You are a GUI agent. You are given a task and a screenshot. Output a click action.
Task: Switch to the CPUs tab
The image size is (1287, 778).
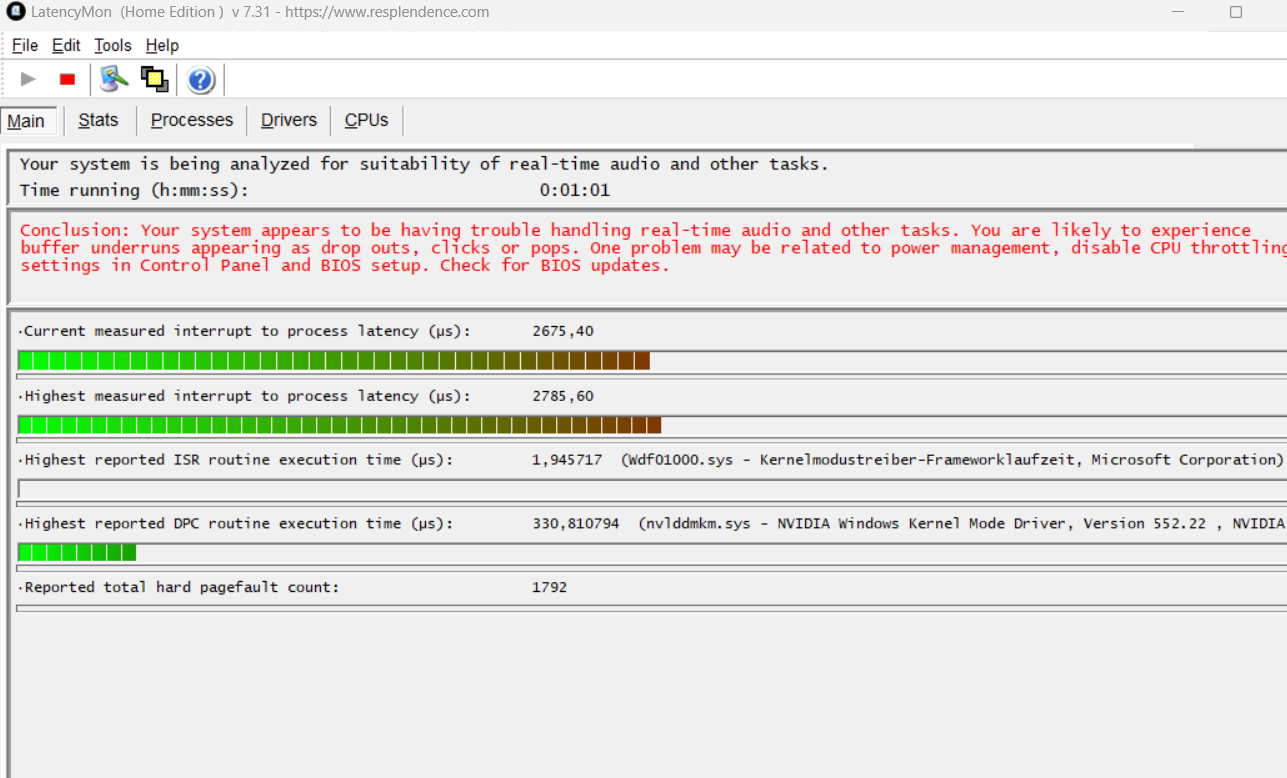(x=366, y=120)
